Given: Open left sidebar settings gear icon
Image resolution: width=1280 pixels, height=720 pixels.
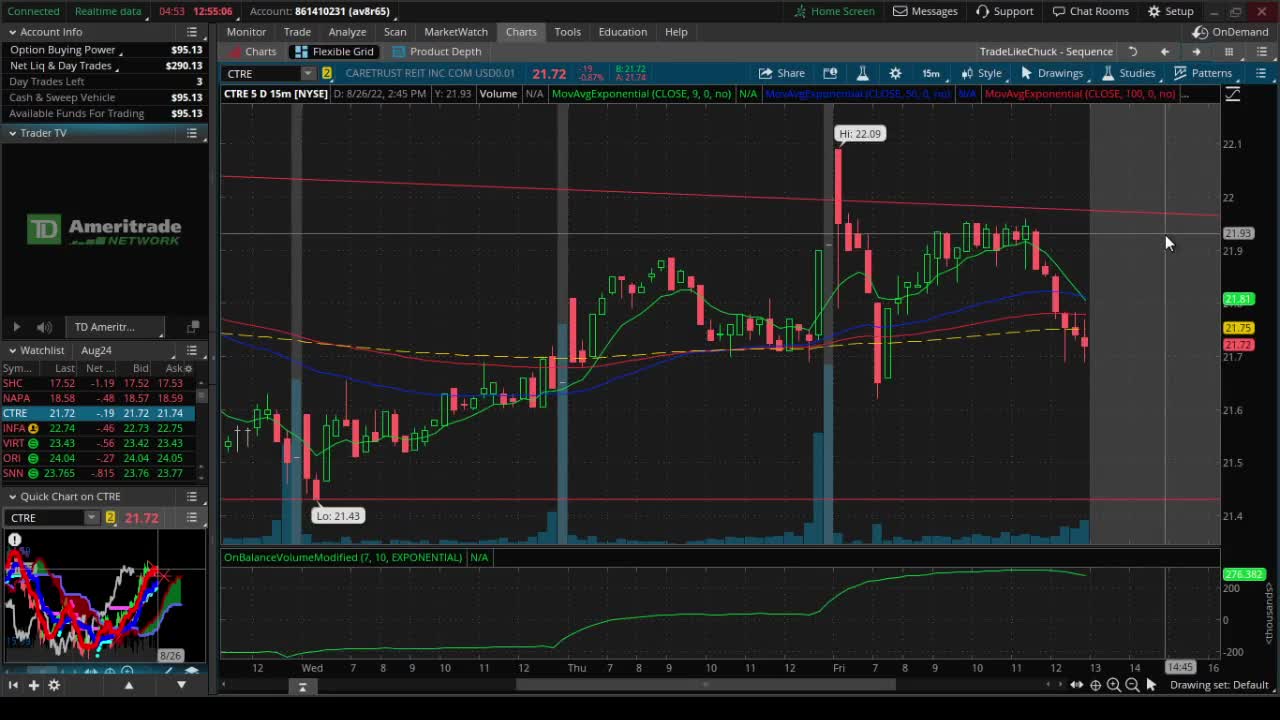Looking at the screenshot, I should coord(54,685).
